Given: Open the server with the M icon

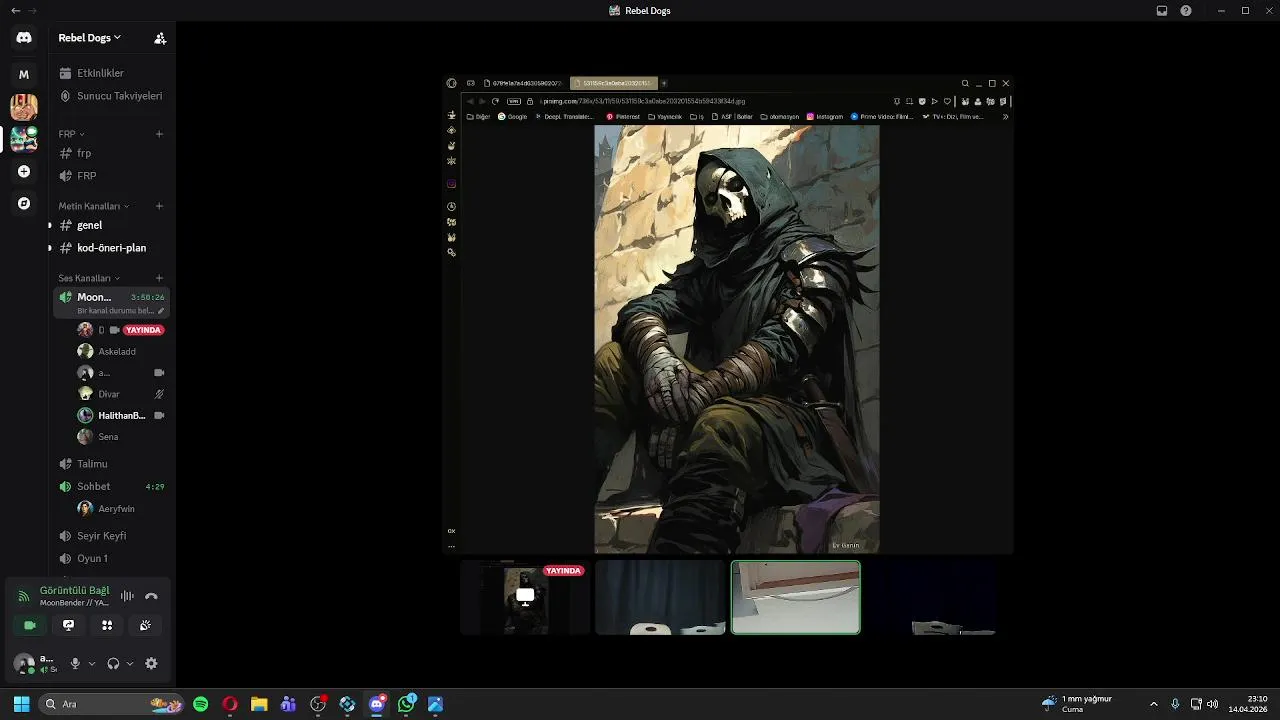Looking at the screenshot, I should coord(24,75).
